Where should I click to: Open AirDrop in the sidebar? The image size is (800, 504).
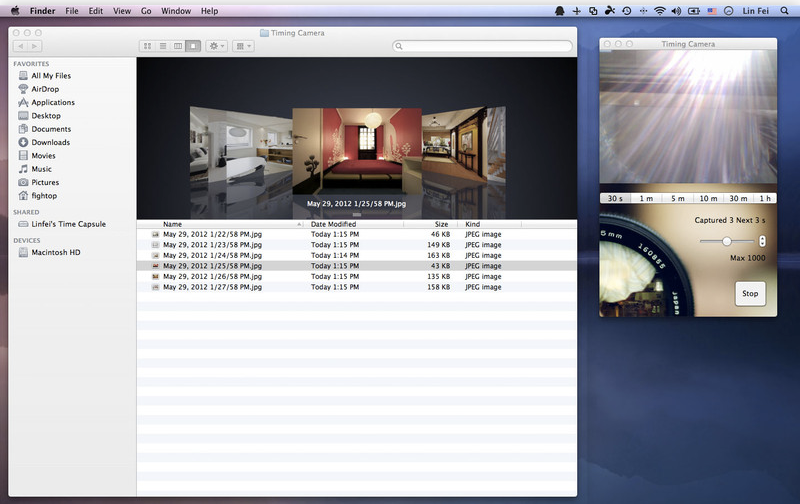pos(52,89)
